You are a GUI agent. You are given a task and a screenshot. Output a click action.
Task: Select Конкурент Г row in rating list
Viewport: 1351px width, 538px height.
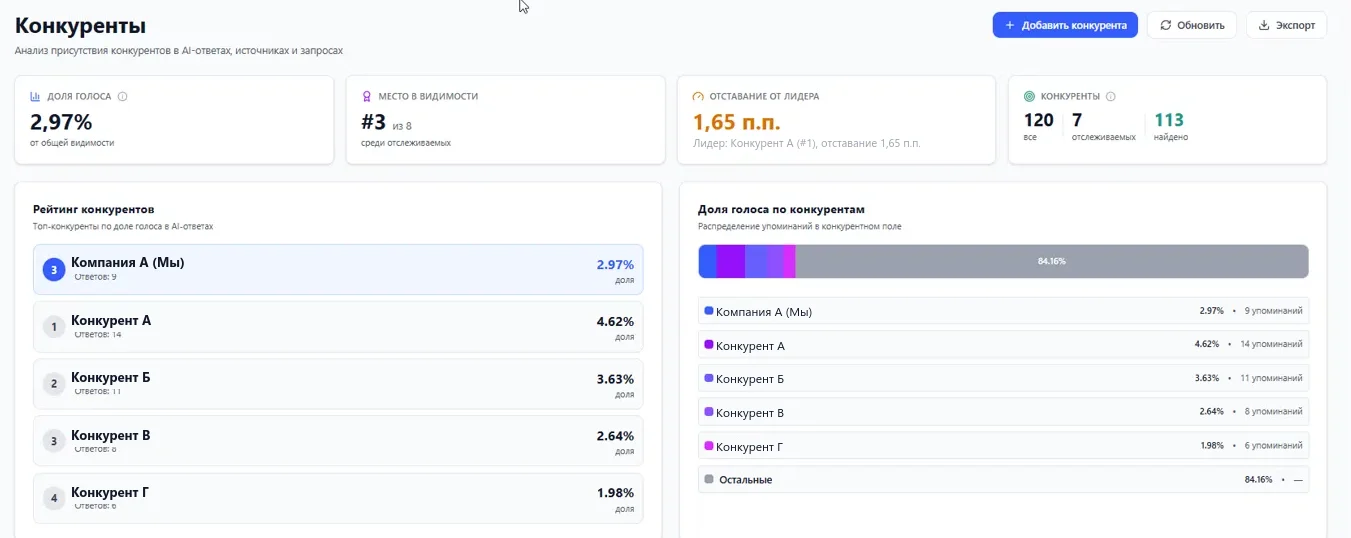coord(338,498)
